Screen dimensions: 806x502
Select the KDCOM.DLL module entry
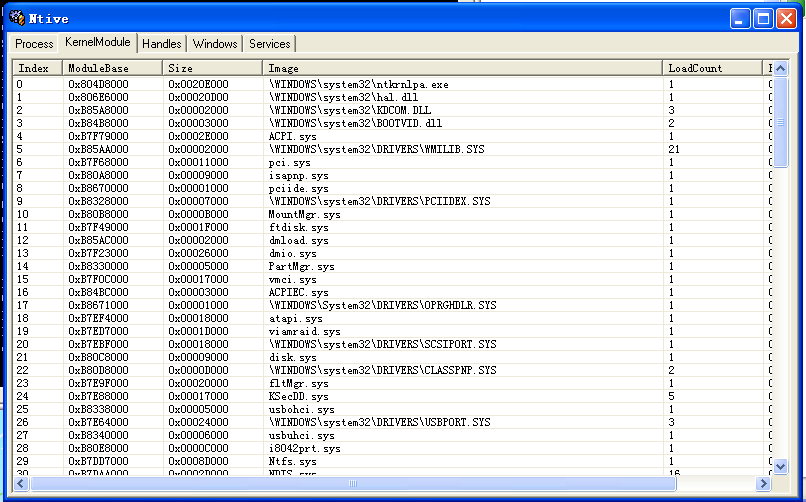click(x=392, y=110)
